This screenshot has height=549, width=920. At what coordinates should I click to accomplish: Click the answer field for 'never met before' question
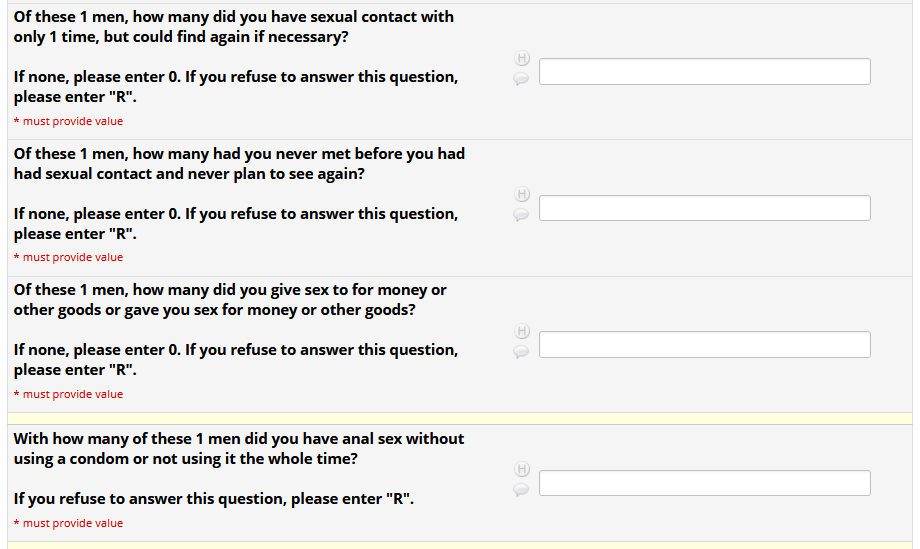click(x=704, y=208)
